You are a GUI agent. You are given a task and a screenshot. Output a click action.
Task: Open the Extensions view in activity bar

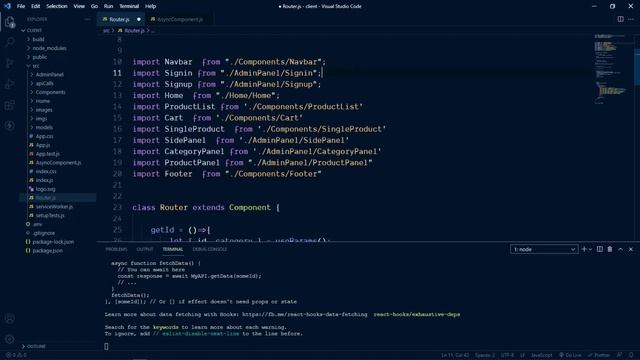click(9, 105)
